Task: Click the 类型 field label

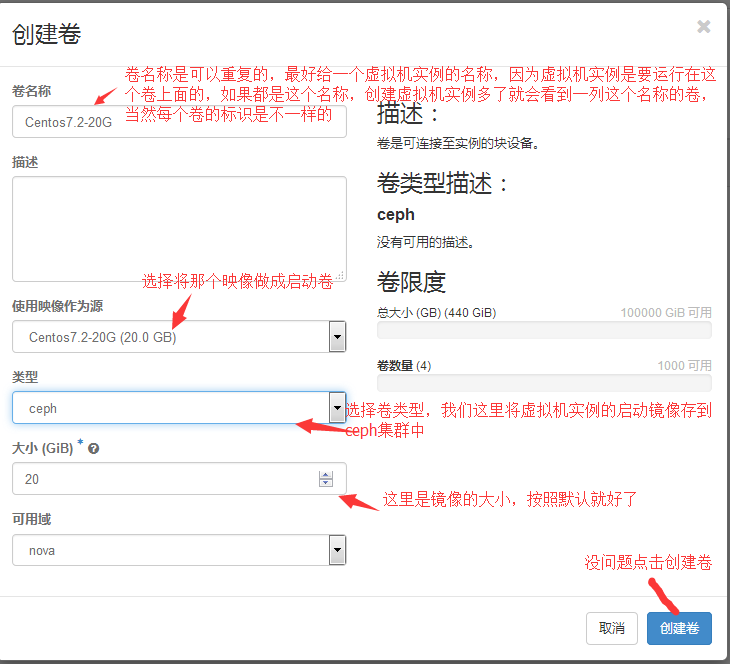Action: (25, 377)
